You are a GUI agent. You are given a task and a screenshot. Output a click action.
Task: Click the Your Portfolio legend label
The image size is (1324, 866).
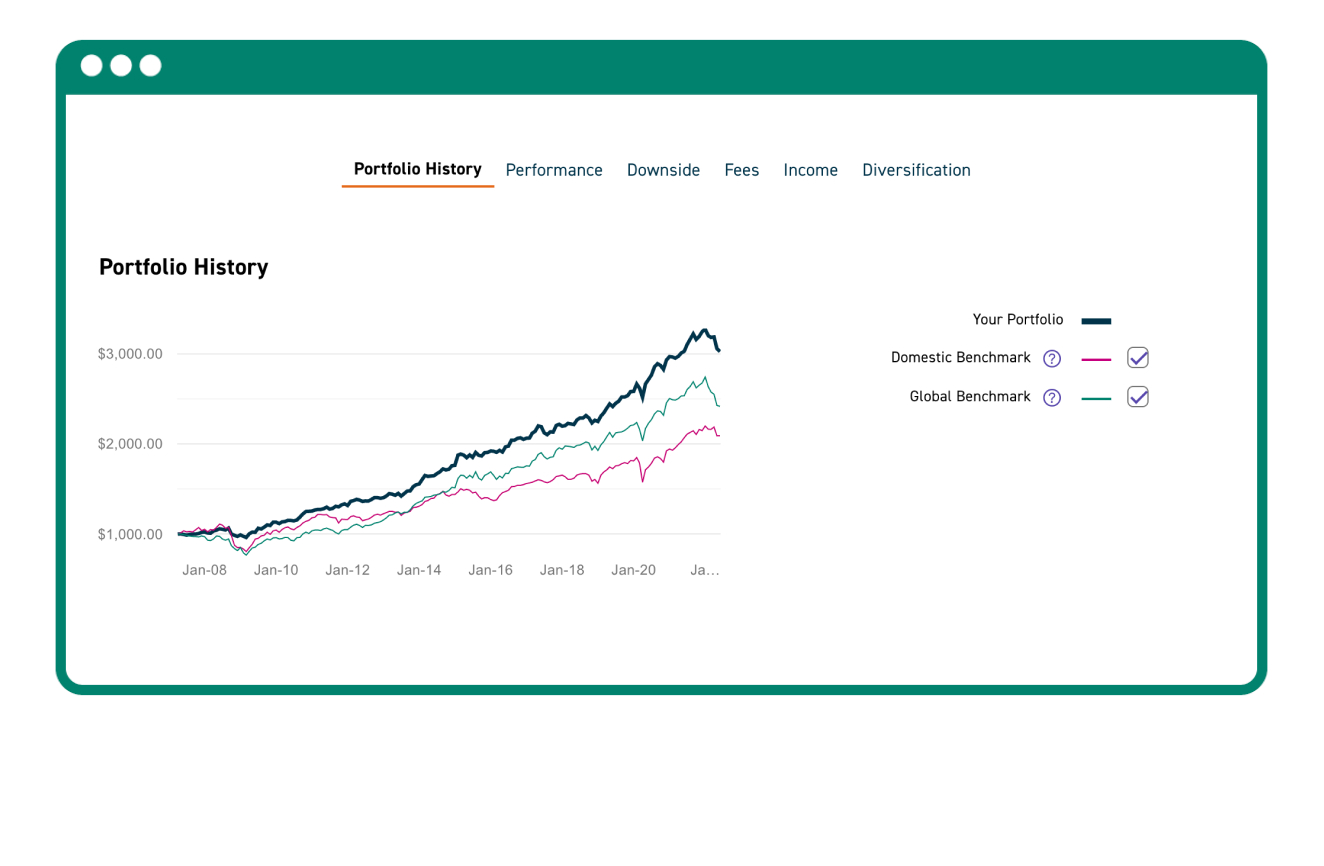coord(1018,320)
